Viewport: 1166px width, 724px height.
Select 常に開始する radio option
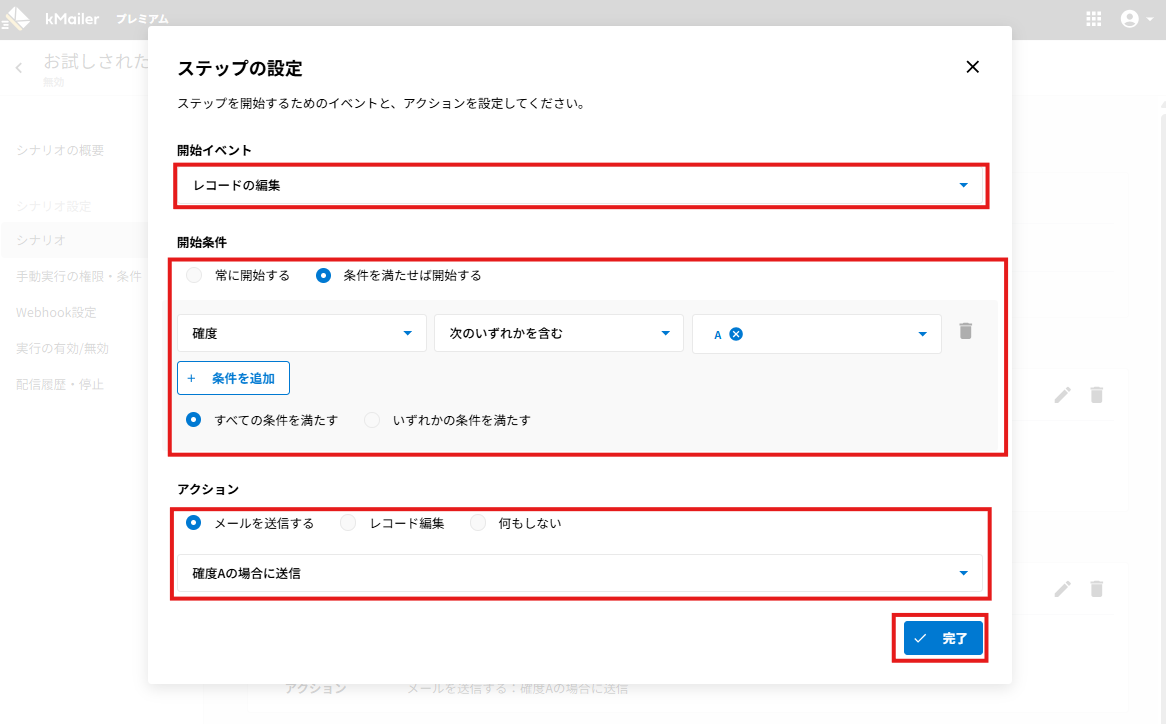click(194, 275)
